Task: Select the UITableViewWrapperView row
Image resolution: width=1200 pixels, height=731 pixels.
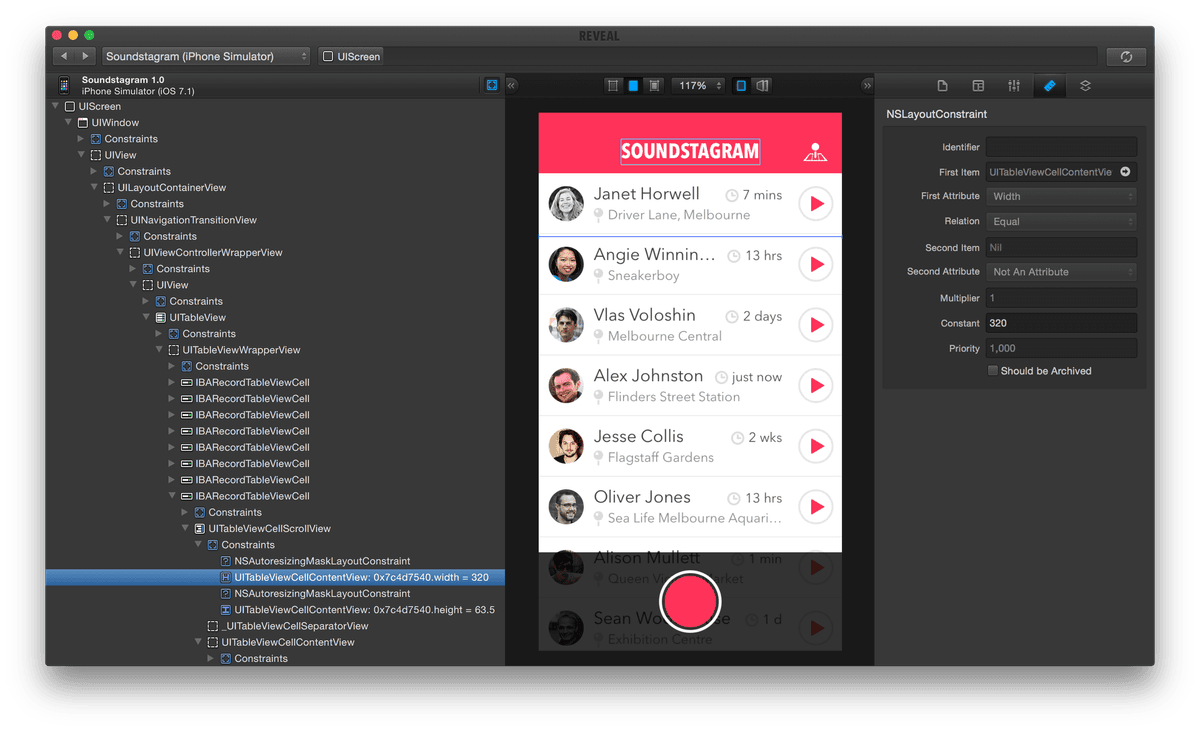Action: tap(275, 350)
